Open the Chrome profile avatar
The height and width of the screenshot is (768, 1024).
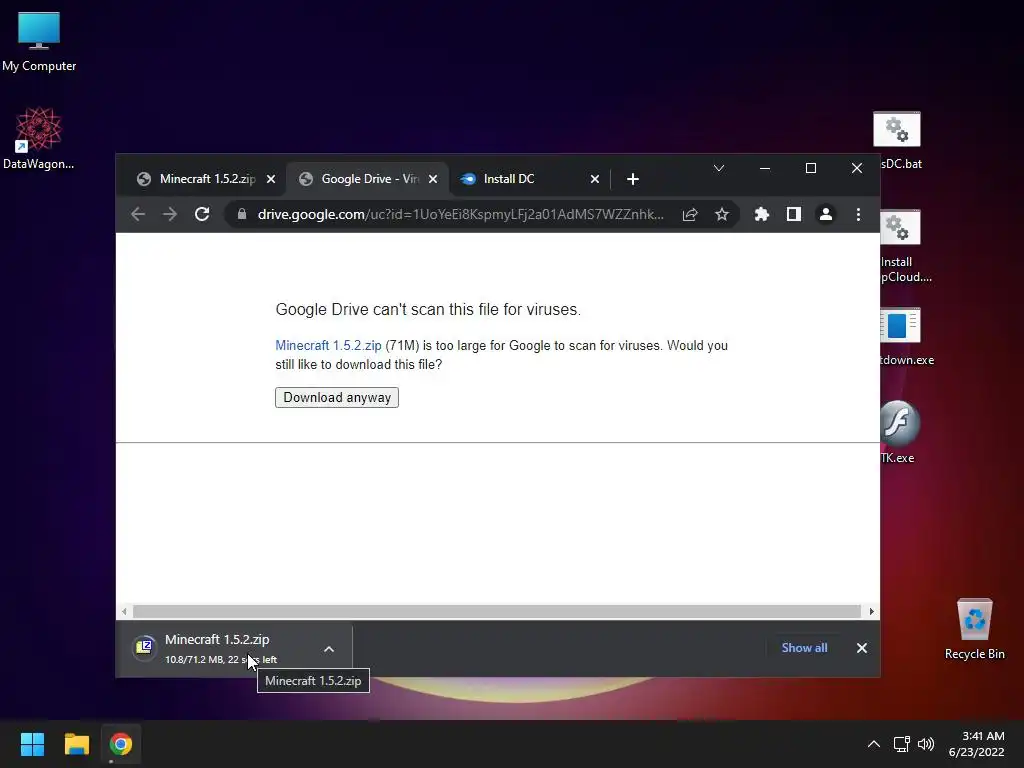[x=825, y=214]
